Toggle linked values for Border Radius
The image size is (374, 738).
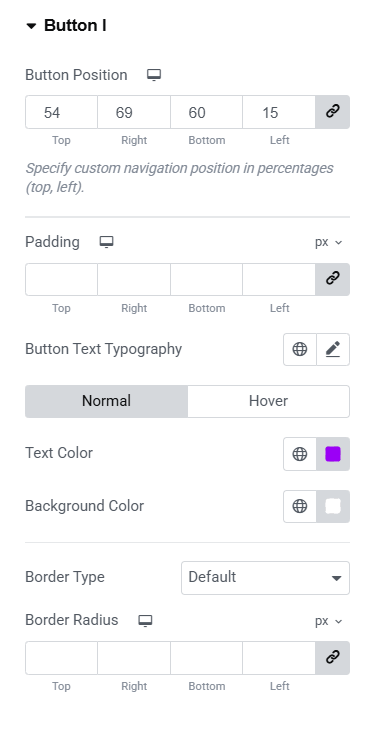(333, 658)
